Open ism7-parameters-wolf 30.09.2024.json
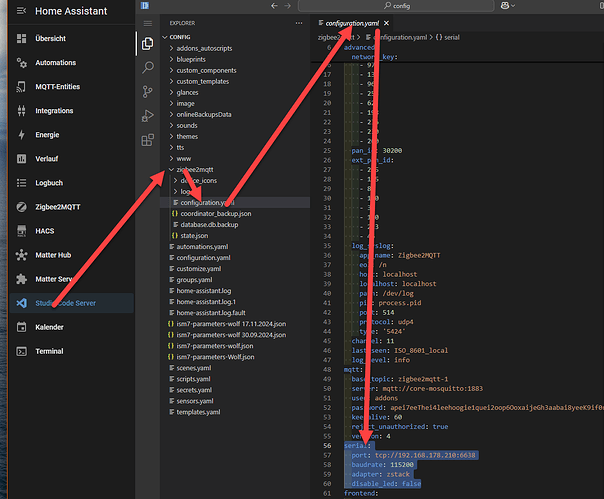Viewport: 604px width, 499px height. coord(231,335)
